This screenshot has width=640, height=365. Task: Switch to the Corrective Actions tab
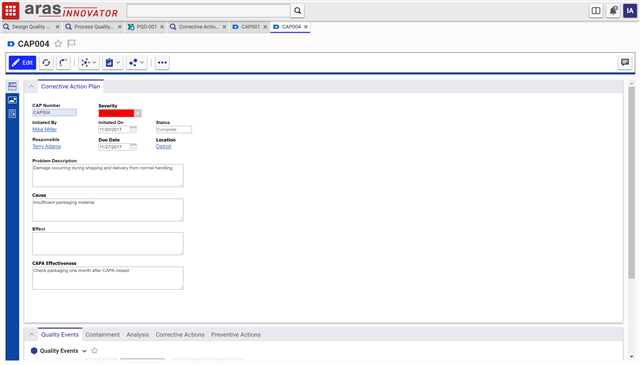point(180,334)
